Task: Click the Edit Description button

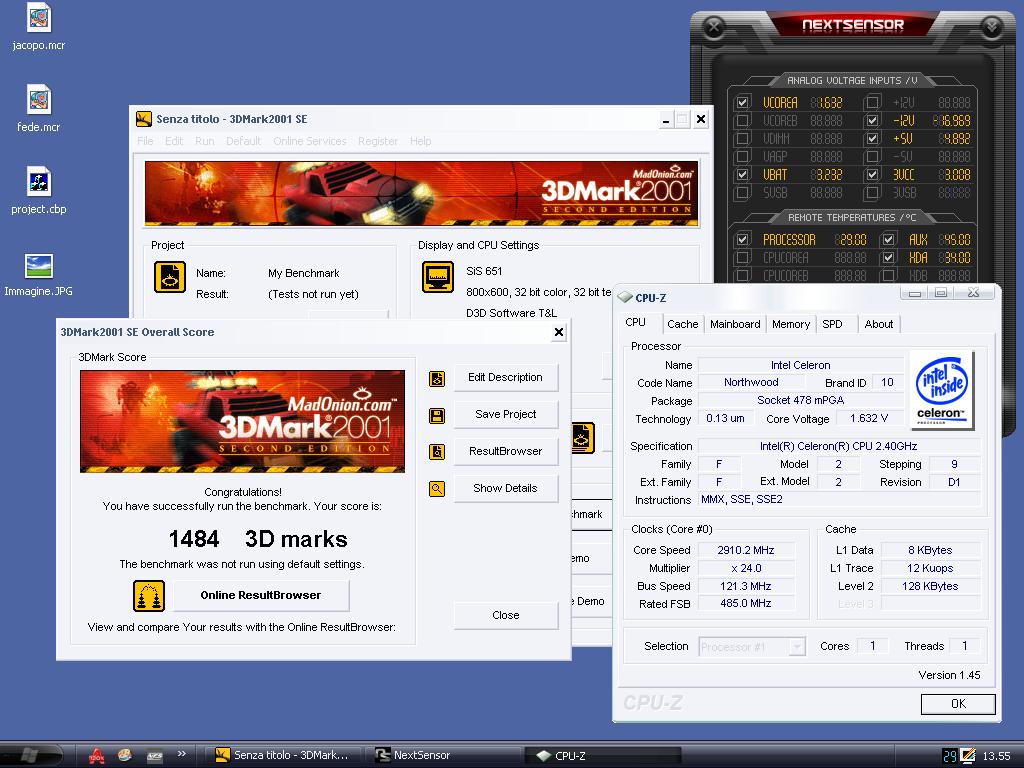Action: pos(505,377)
